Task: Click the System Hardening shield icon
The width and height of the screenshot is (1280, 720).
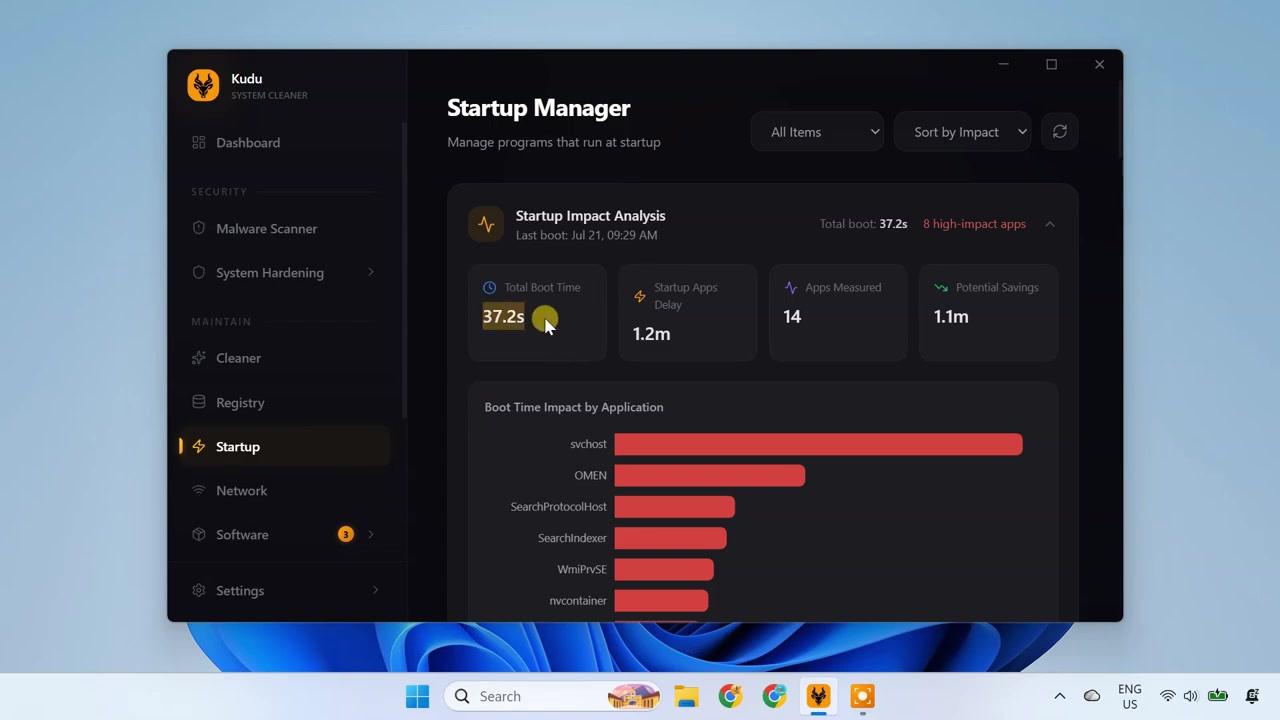Action: [x=198, y=272]
